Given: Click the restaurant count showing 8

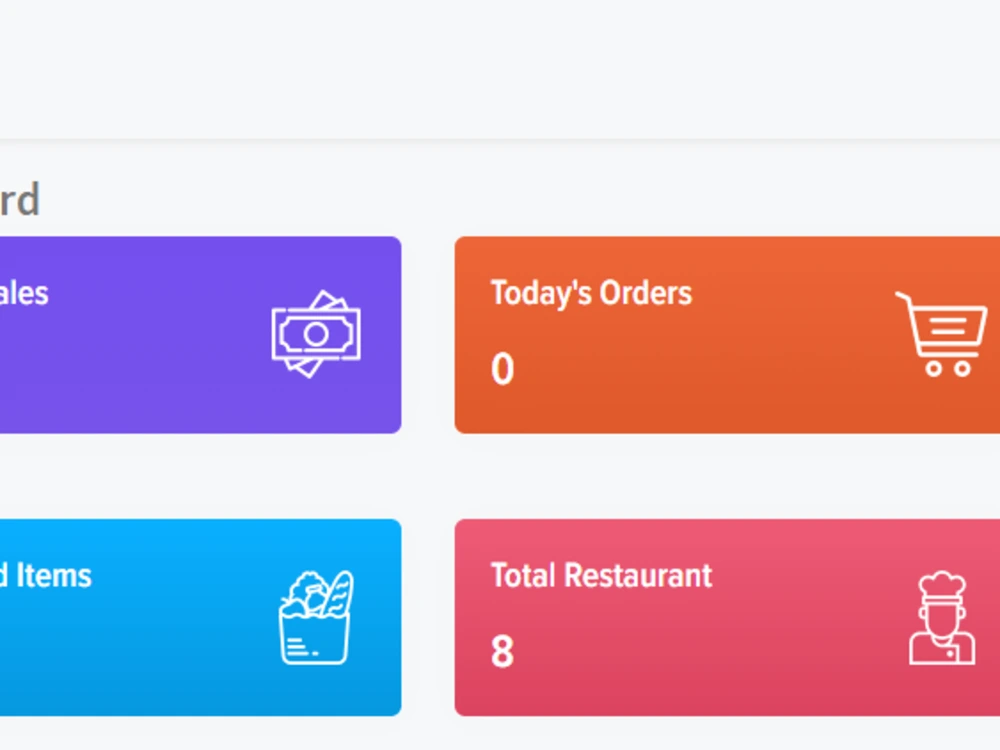Looking at the screenshot, I should 504,652.
